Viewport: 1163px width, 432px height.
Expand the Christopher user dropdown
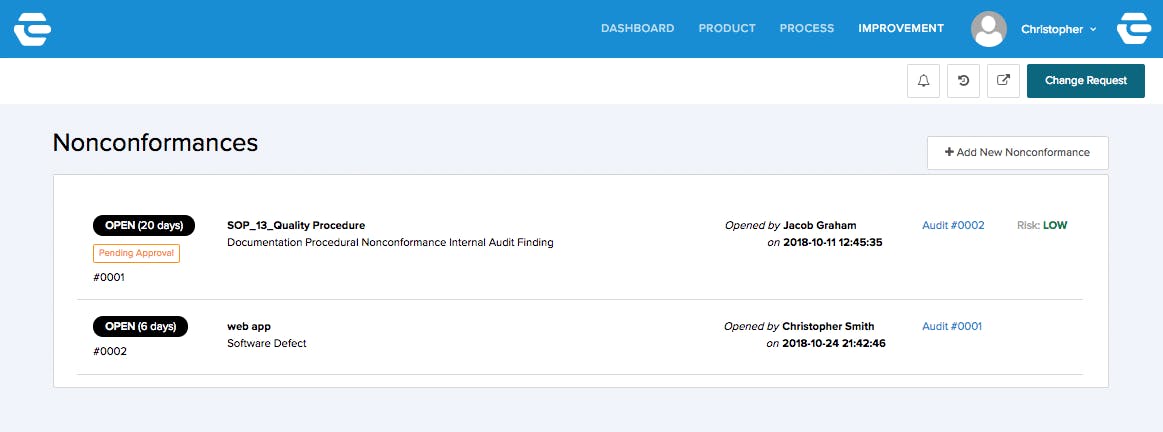click(x=1058, y=29)
